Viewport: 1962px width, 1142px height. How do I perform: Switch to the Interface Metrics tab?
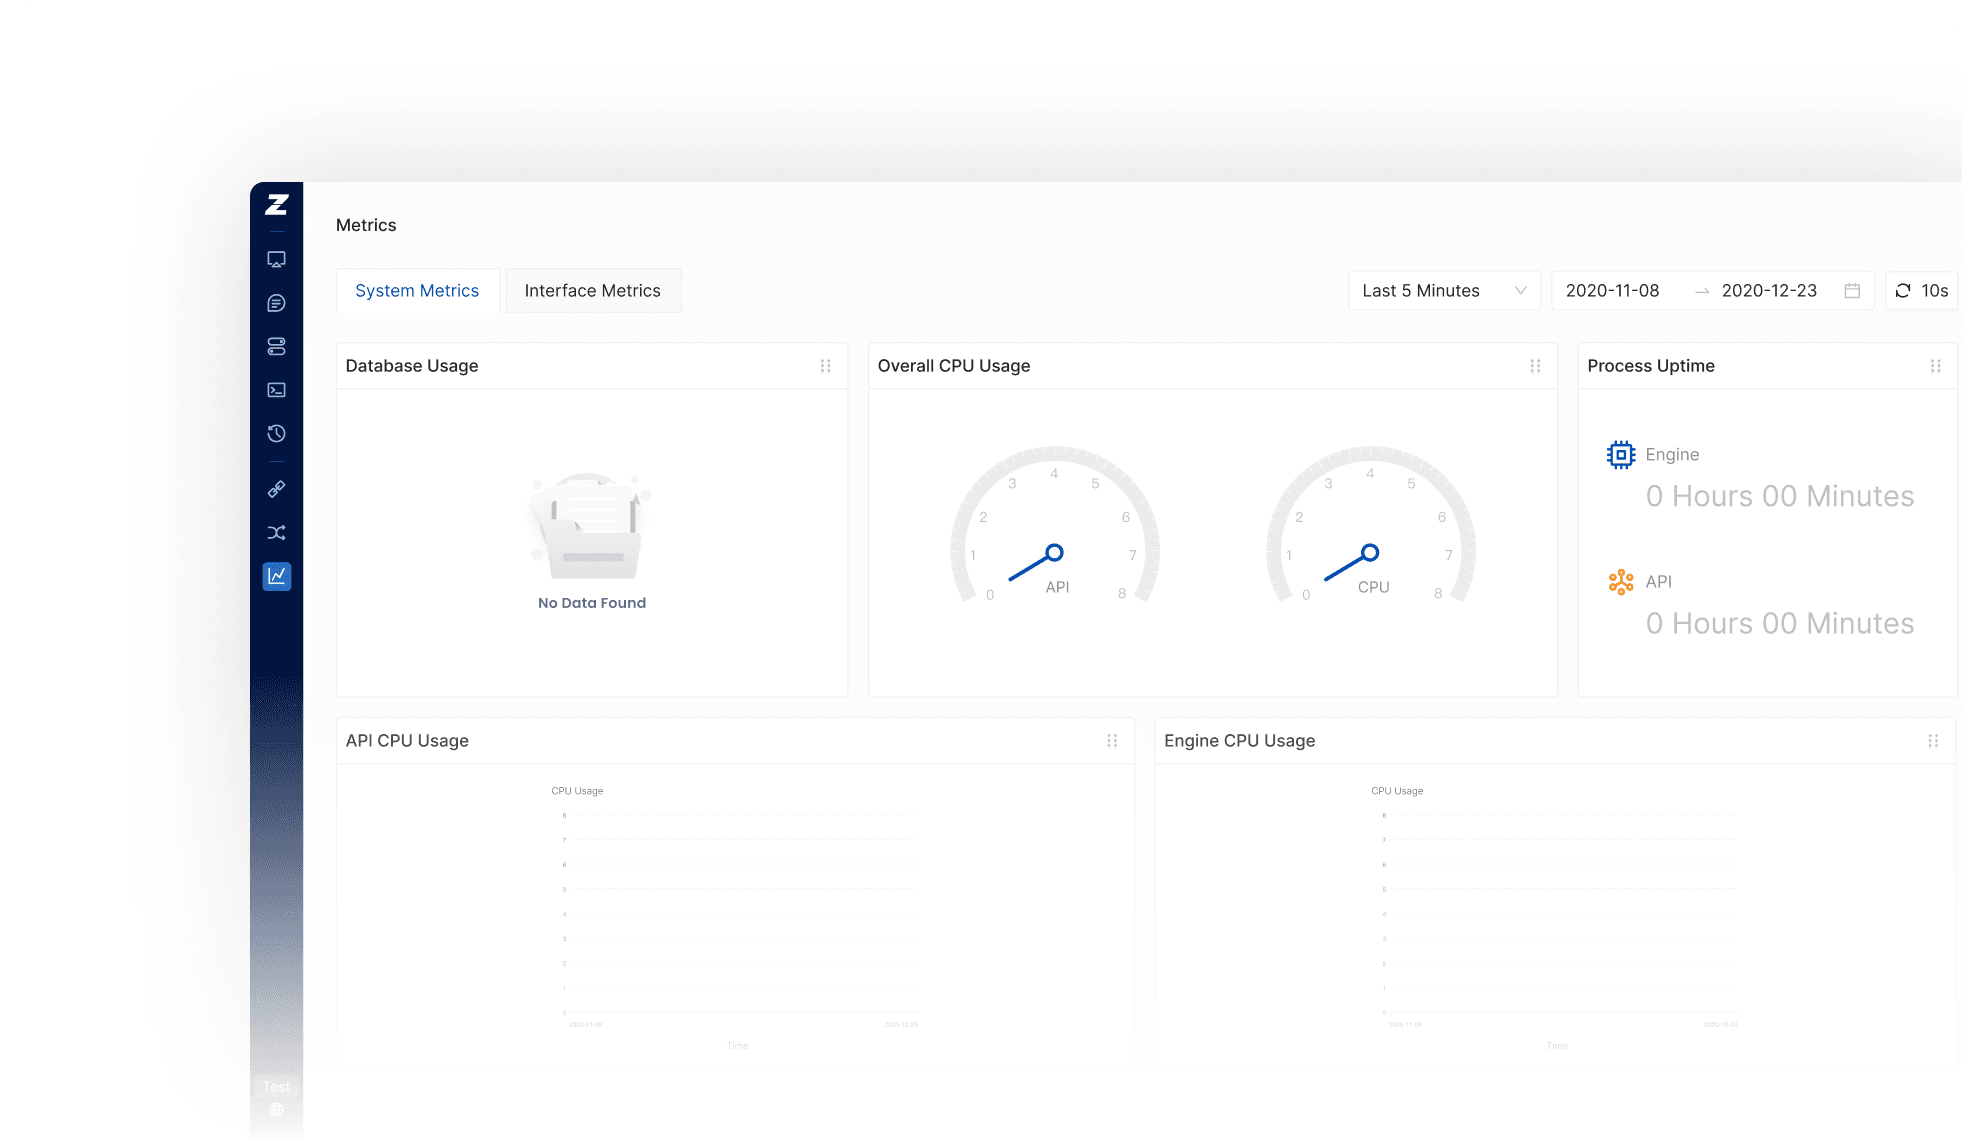(593, 291)
